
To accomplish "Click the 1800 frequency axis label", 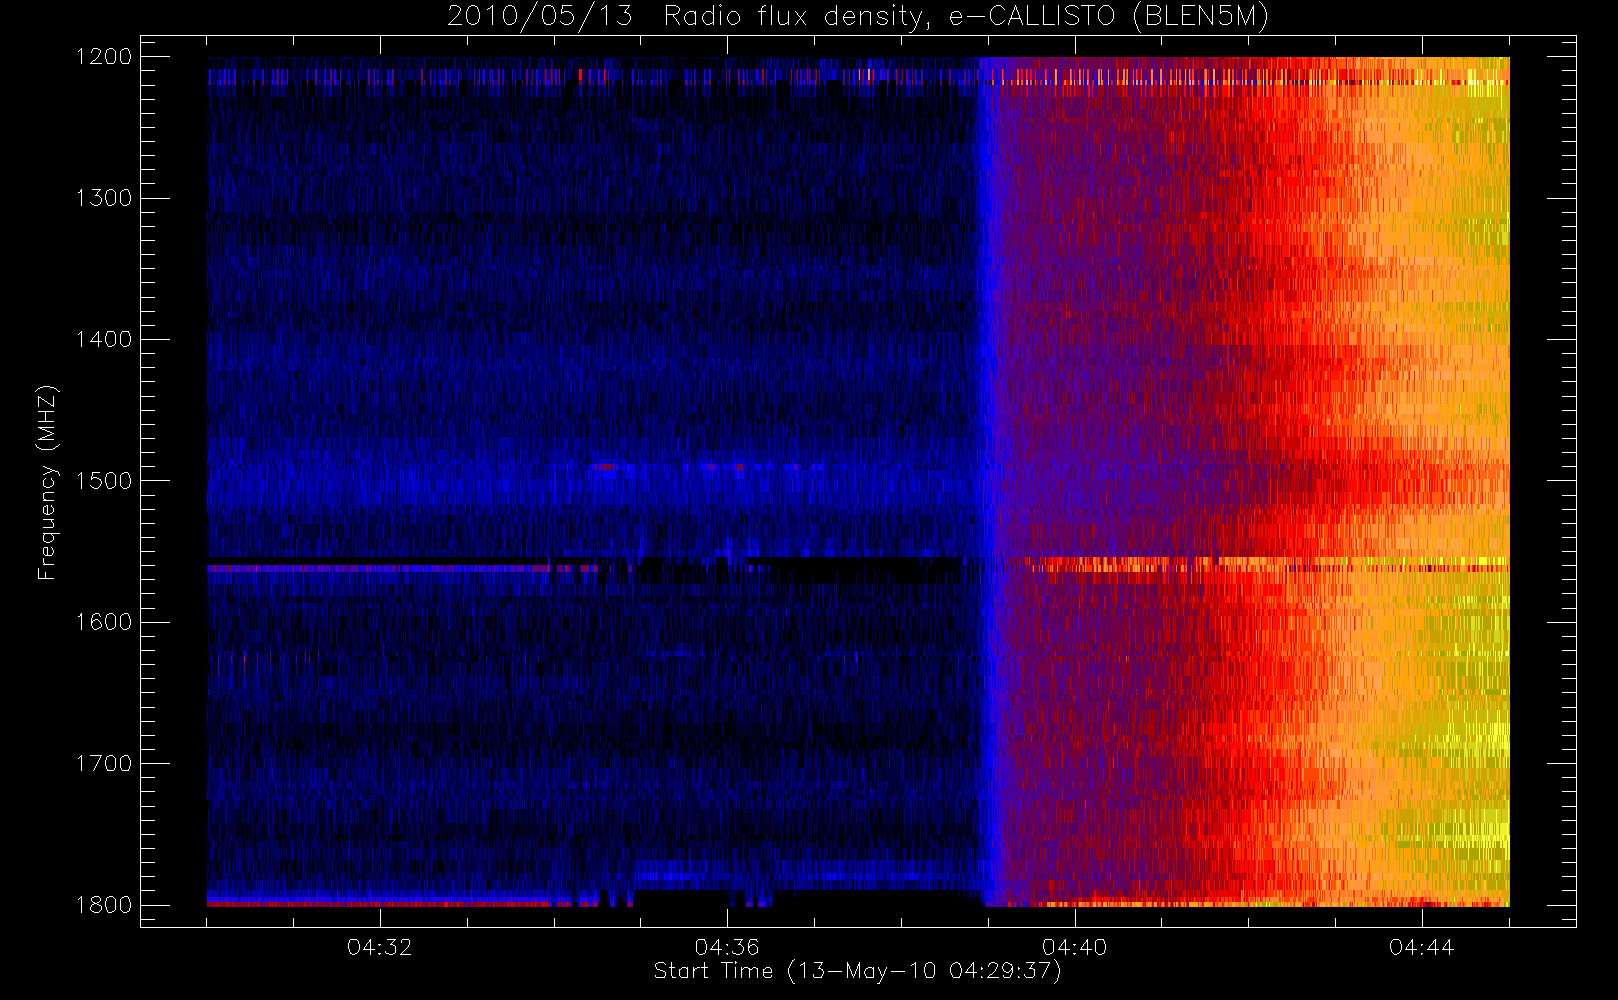I will [104, 905].
